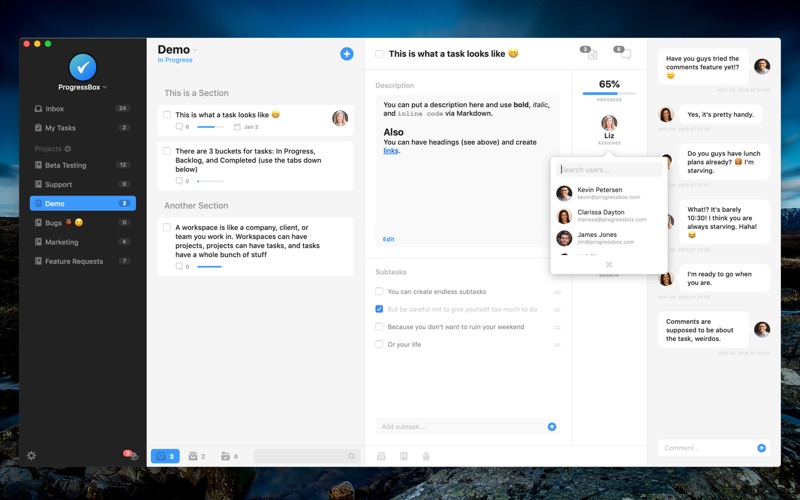Click 'Another Section' heading
Screen dimensions: 800x500
(x=196, y=206)
